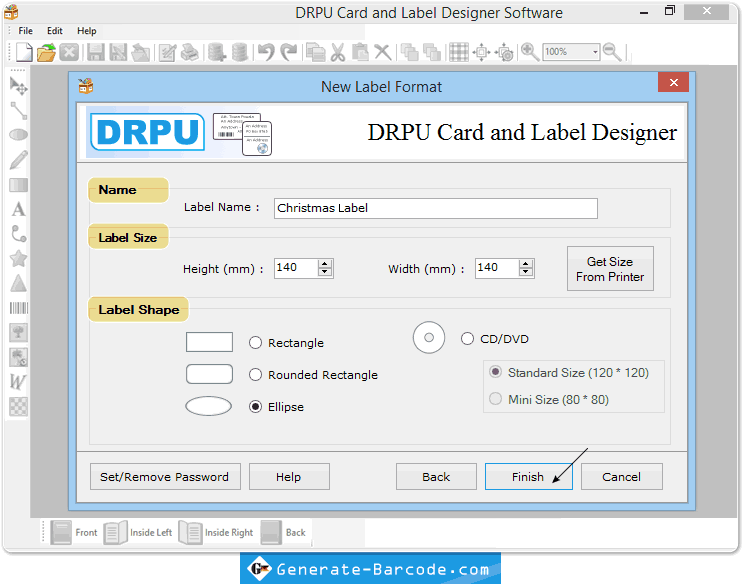Screen dimensions: 744x584
Task: Choose Standard Size (120 * 120) option
Action: (x=495, y=372)
